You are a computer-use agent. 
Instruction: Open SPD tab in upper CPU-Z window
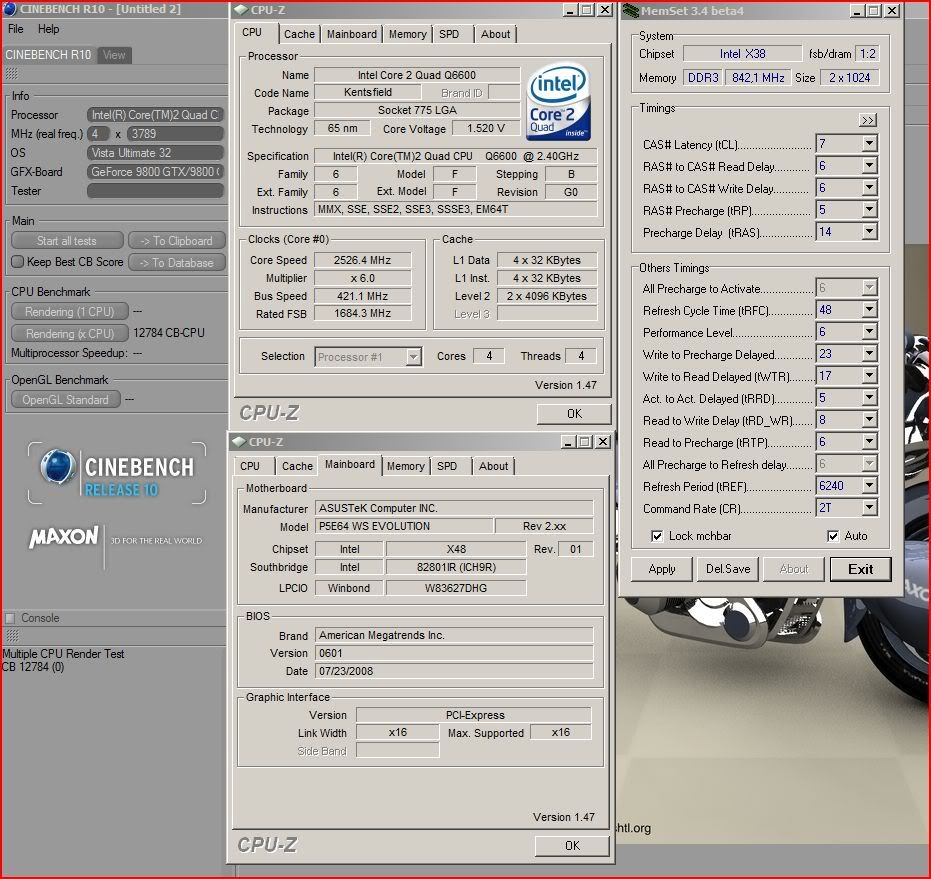(449, 34)
